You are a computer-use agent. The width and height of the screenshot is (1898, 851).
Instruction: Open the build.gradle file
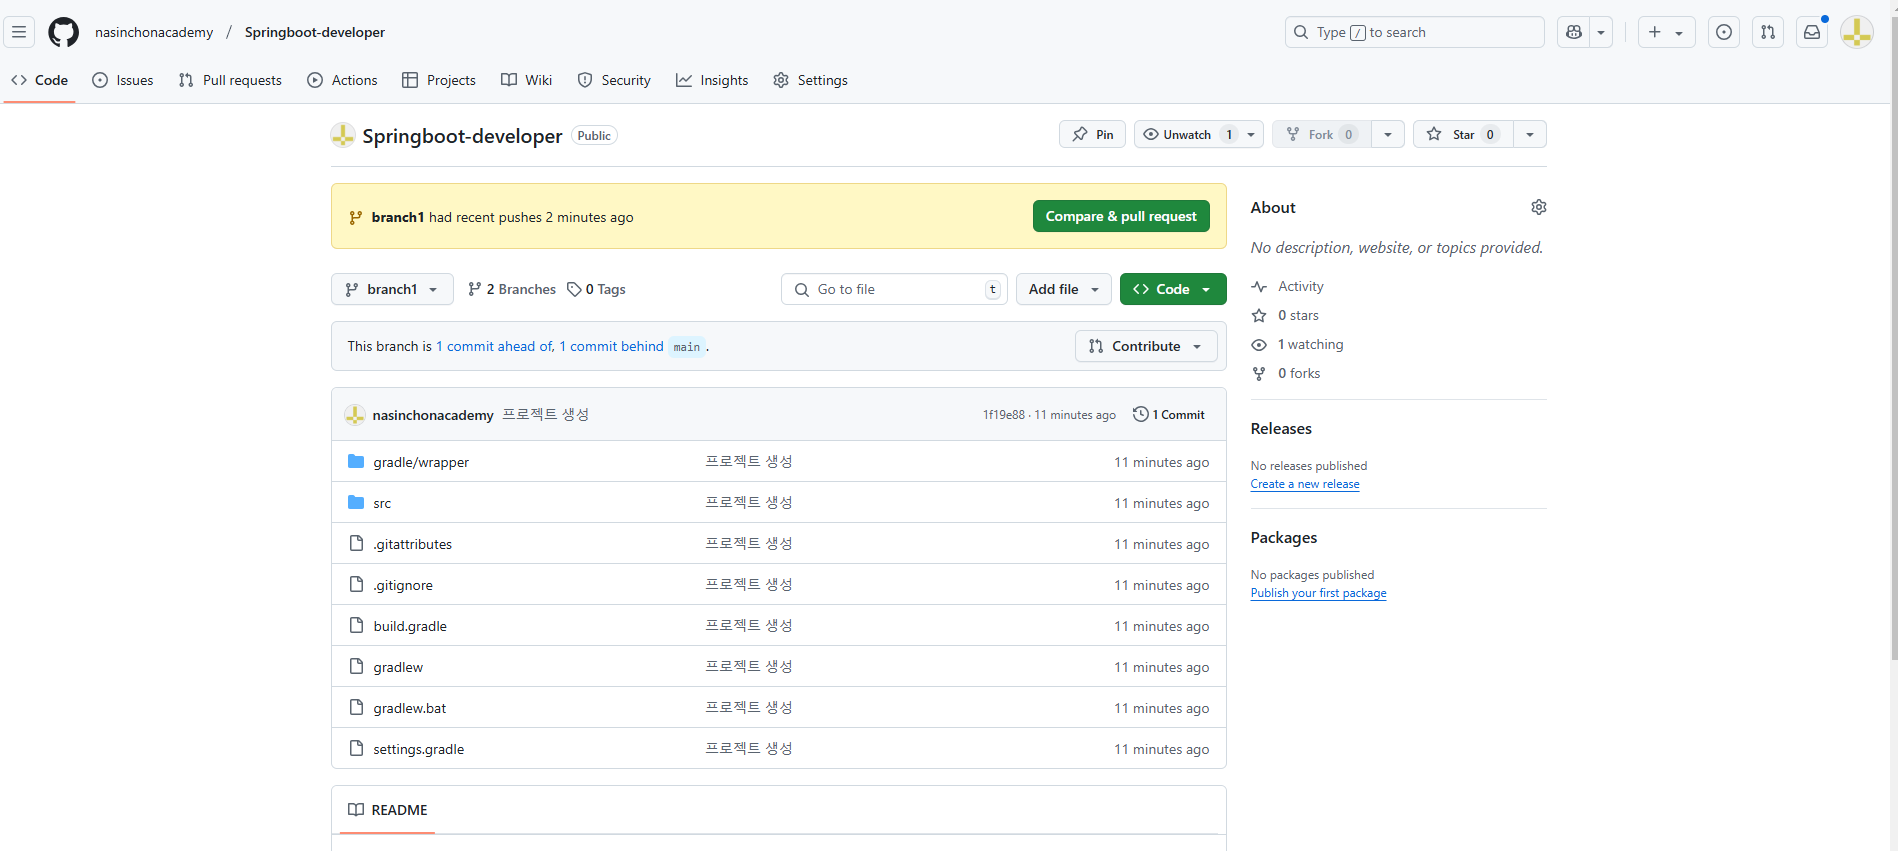(x=410, y=626)
